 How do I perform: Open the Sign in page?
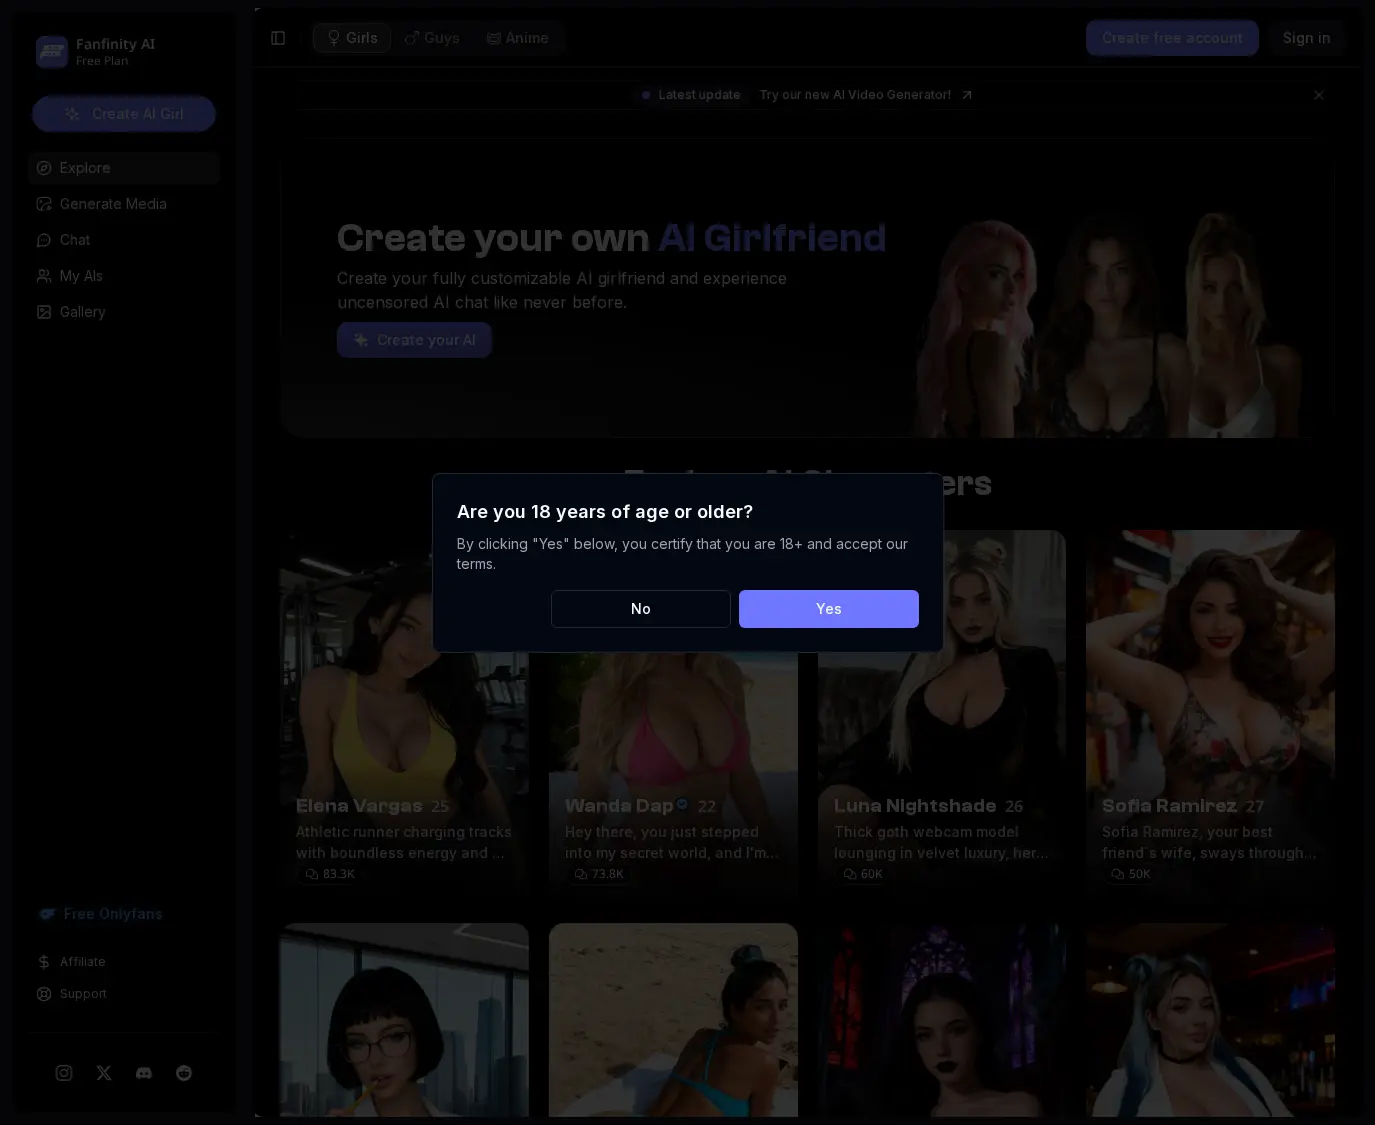pyautogui.click(x=1306, y=37)
